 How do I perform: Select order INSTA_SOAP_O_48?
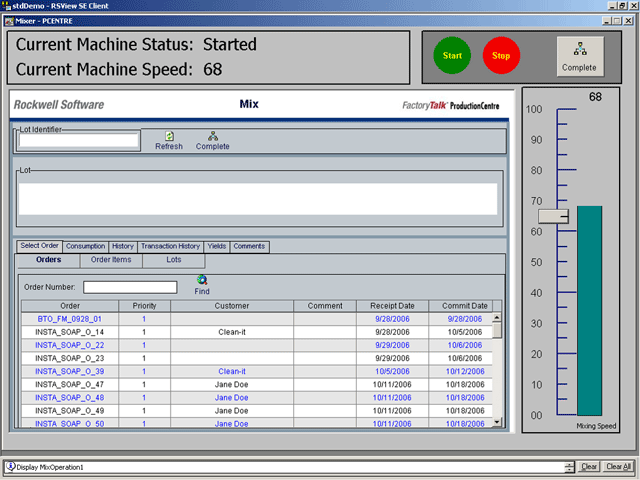tap(69, 398)
